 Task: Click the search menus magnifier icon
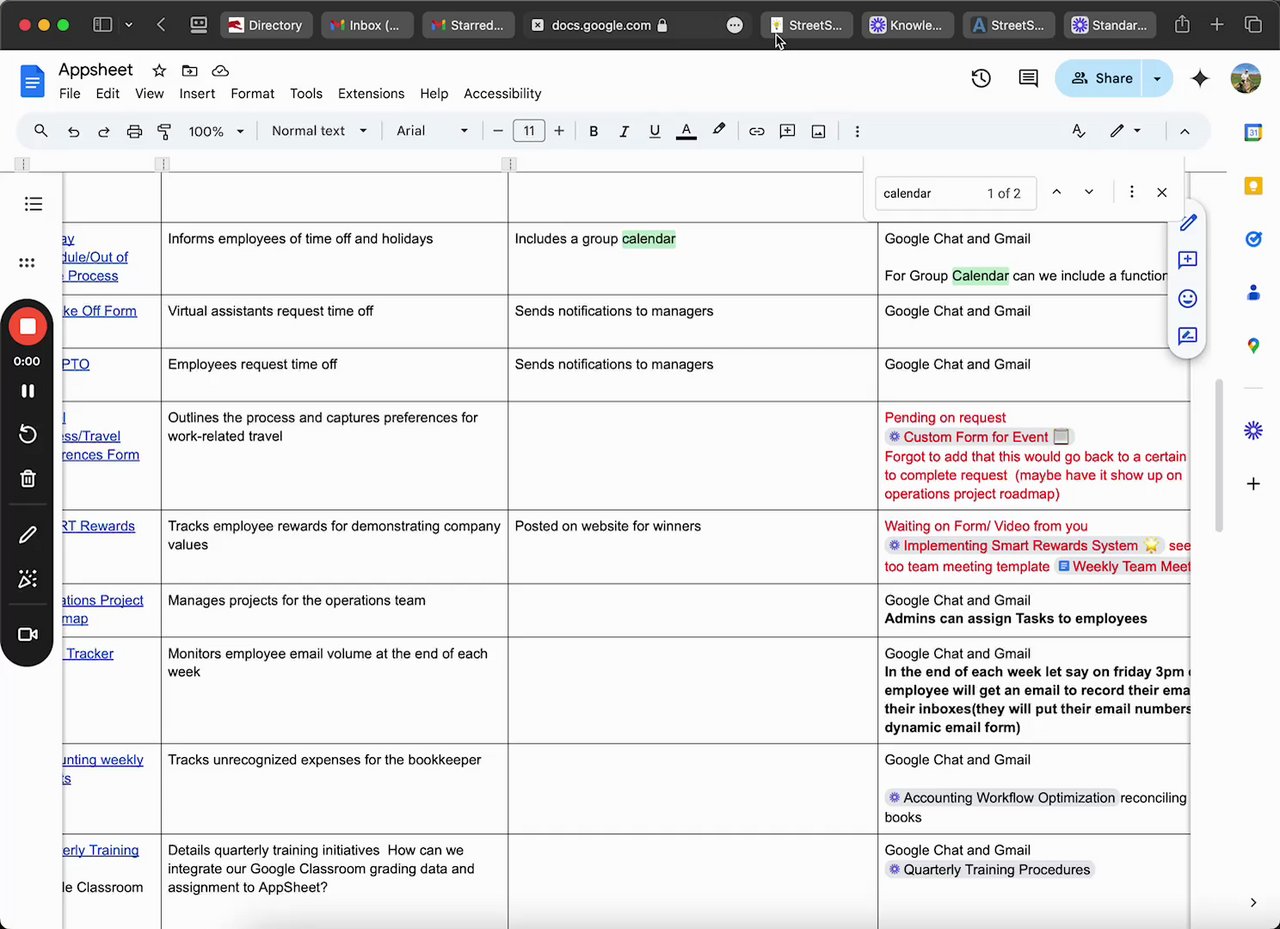click(x=41, y=131)
